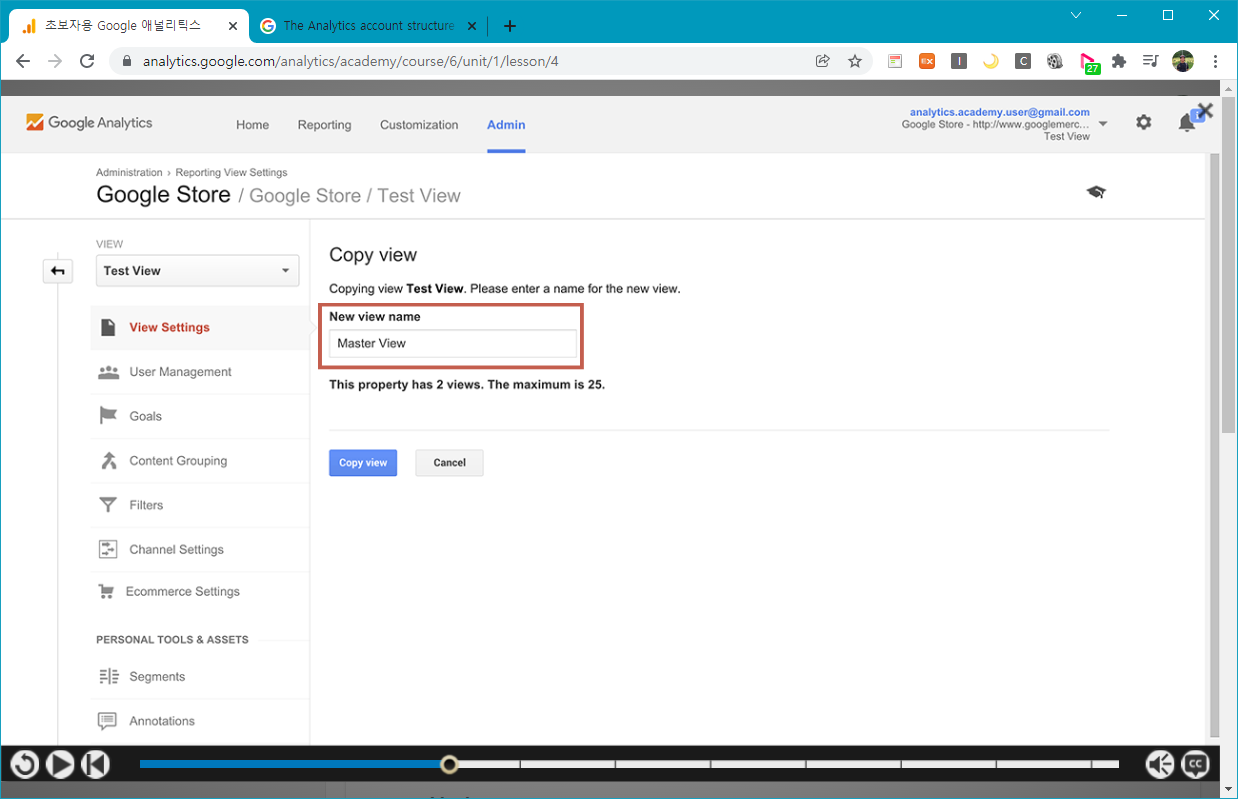Replay the lesson video
This screenshot has width=1238, height=799.
(x=25, y=765)
